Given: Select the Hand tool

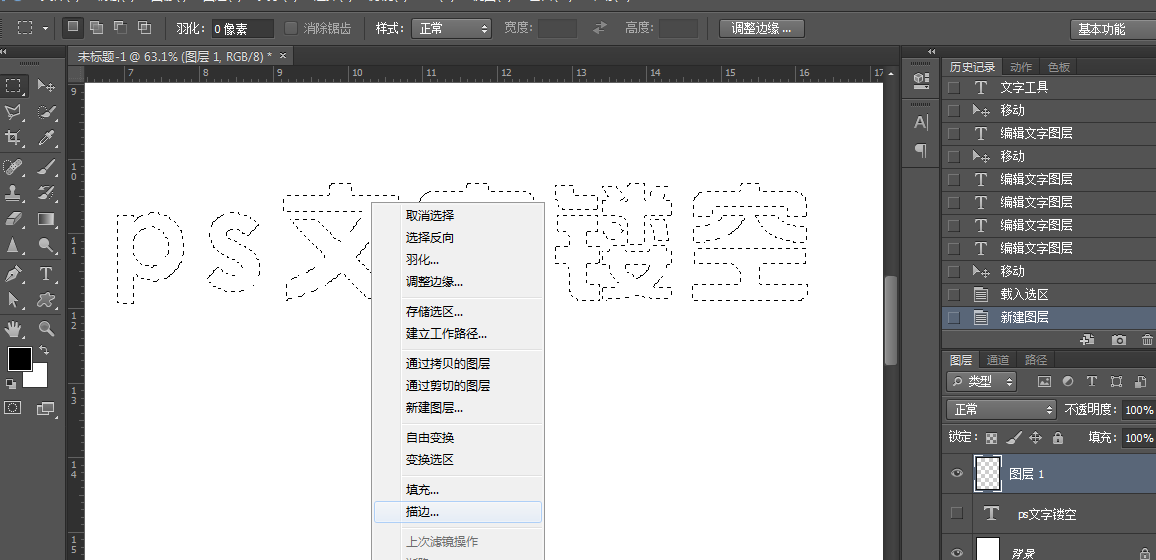Looking at the screenshot, I should (x=13, y=329).
